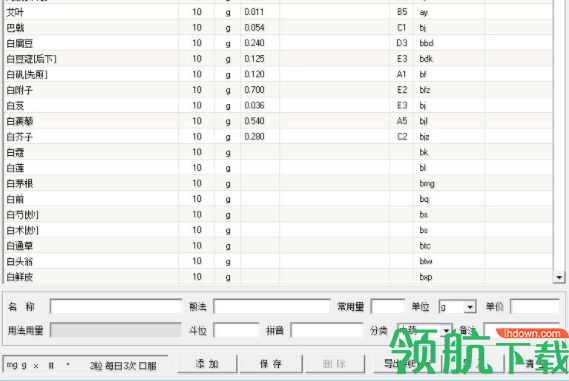Click the B5 drawer position cell
The image size is (569, 381).
point(402,12)
